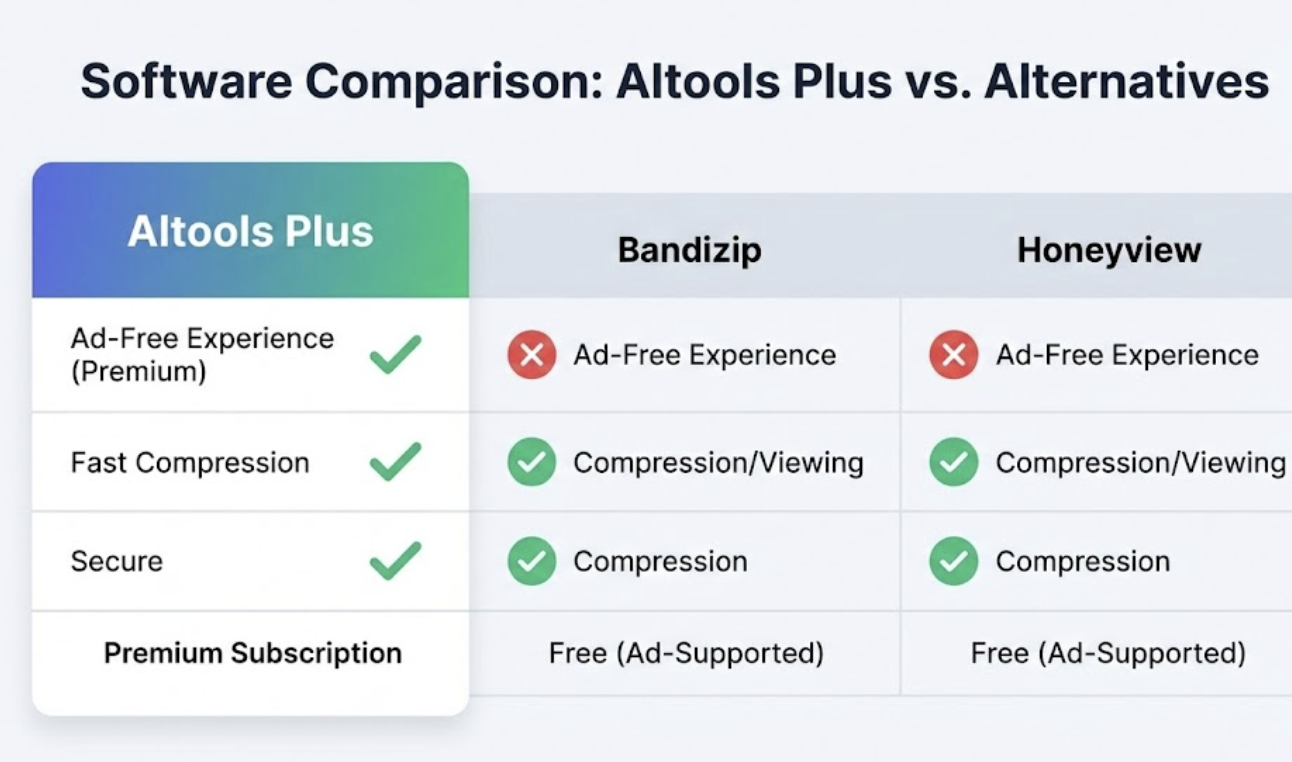Screen dimensions: 1292x762
Task: Click the Fast Compression feature label
Action: (x=190, y=463)
